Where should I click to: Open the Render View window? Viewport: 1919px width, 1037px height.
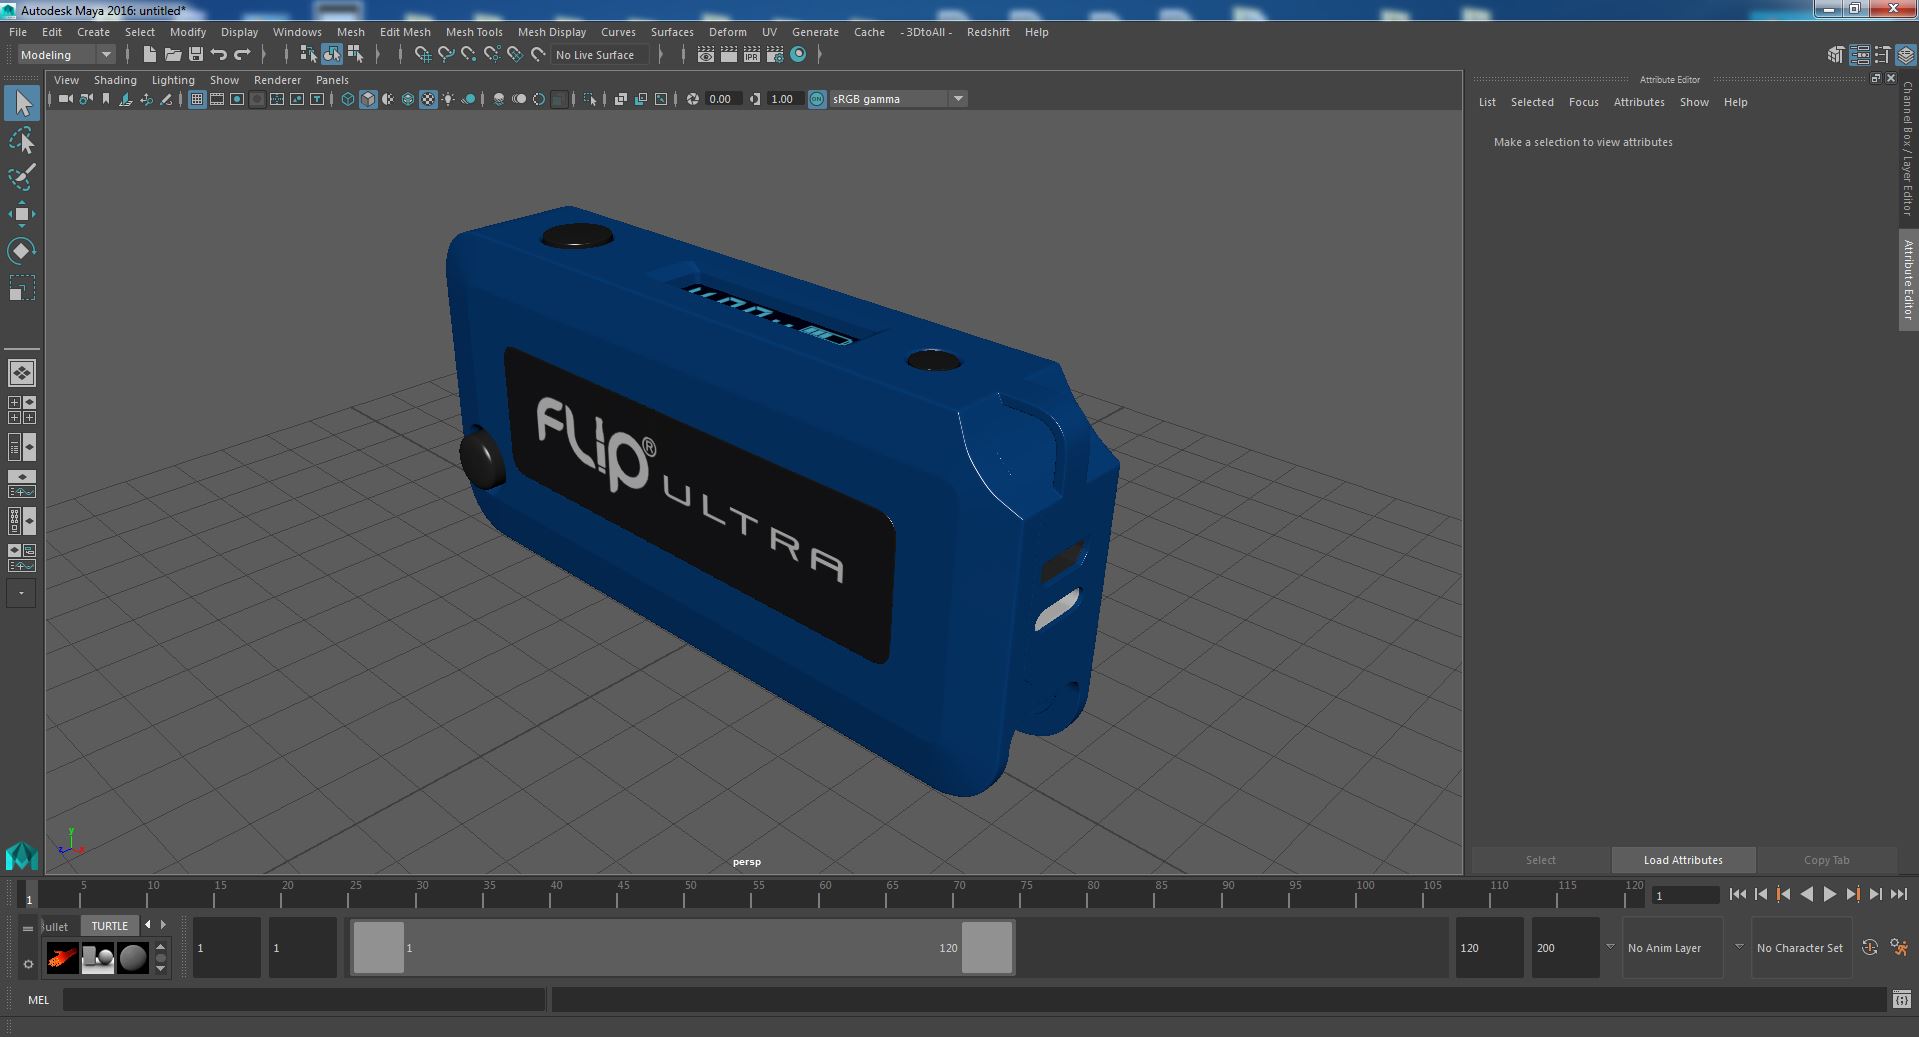(x=706, y=55)
